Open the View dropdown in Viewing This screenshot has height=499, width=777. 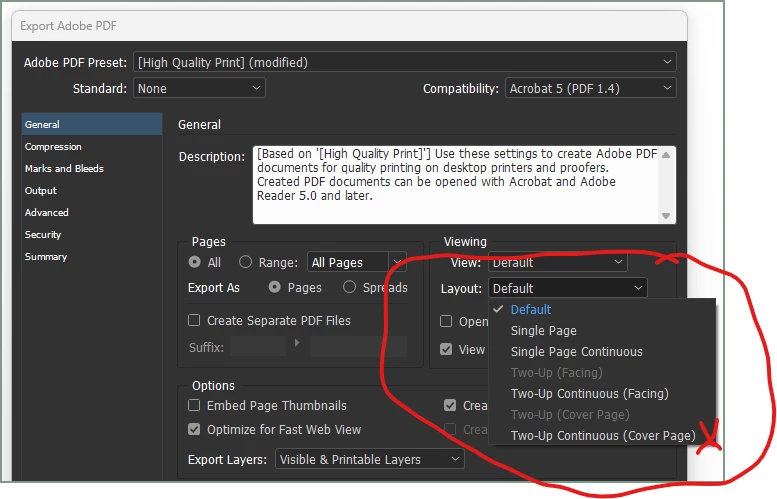pos(557,262)
